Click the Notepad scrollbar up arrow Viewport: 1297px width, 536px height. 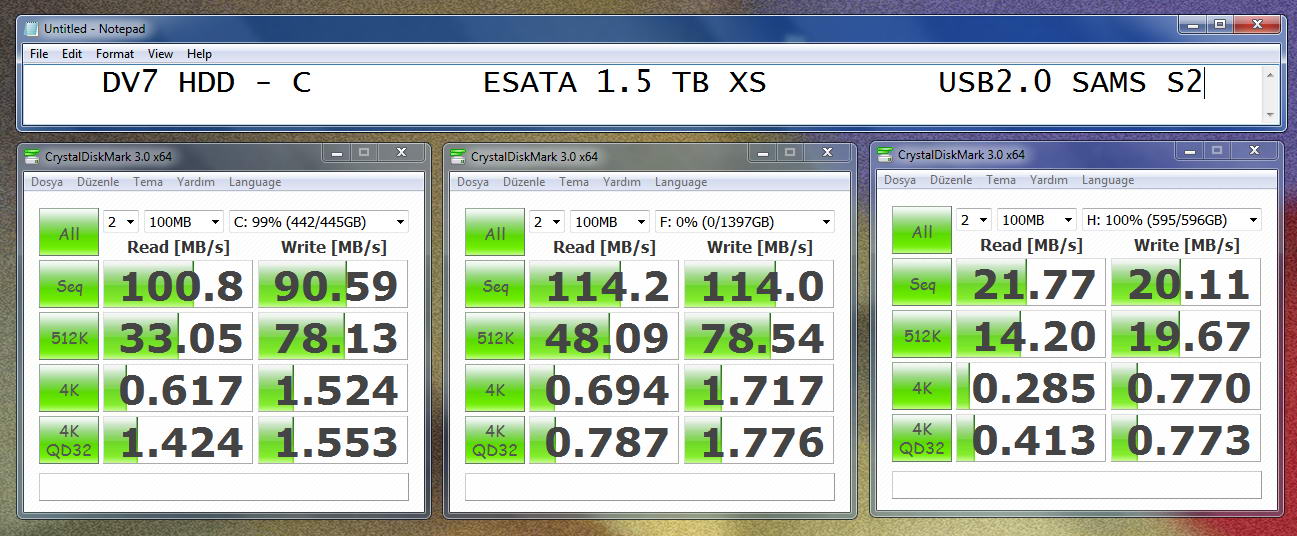coord(1271,75)
